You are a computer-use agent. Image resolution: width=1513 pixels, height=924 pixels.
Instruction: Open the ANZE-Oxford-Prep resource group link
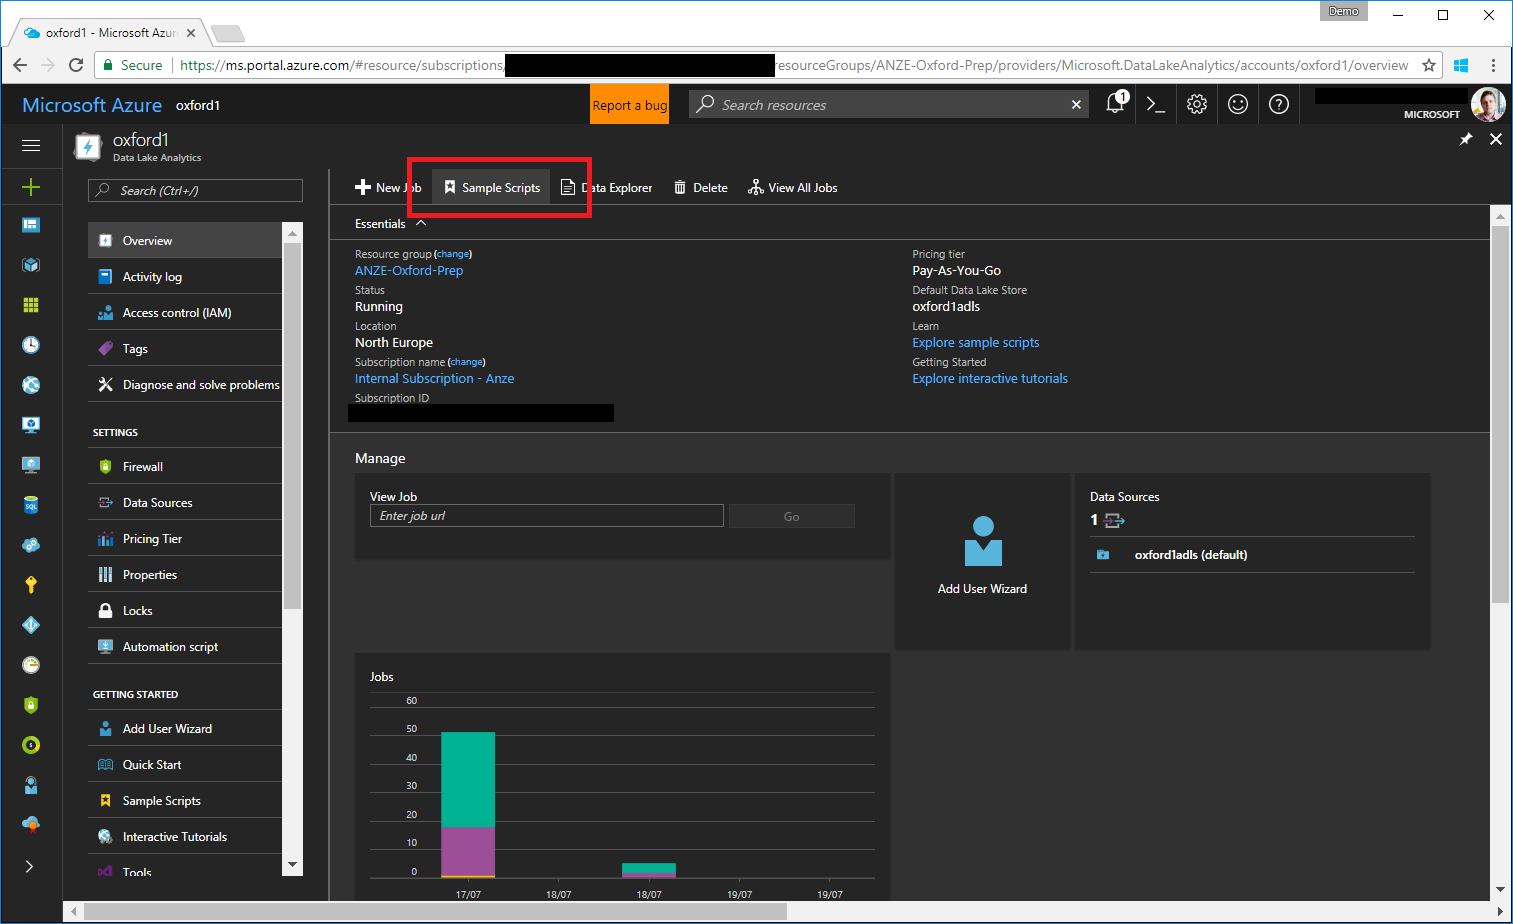409,270
